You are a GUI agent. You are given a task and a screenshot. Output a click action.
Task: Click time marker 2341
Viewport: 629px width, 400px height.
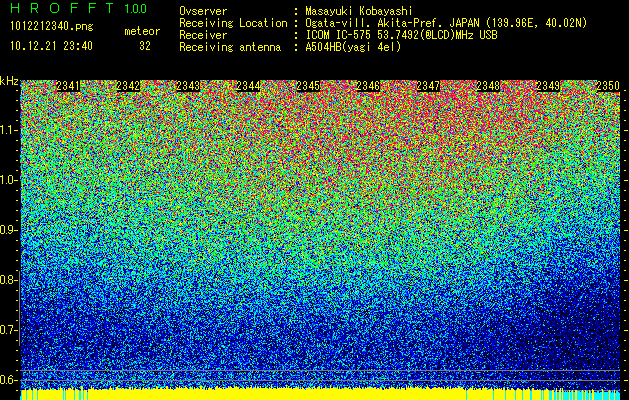[x=68, y=86]
